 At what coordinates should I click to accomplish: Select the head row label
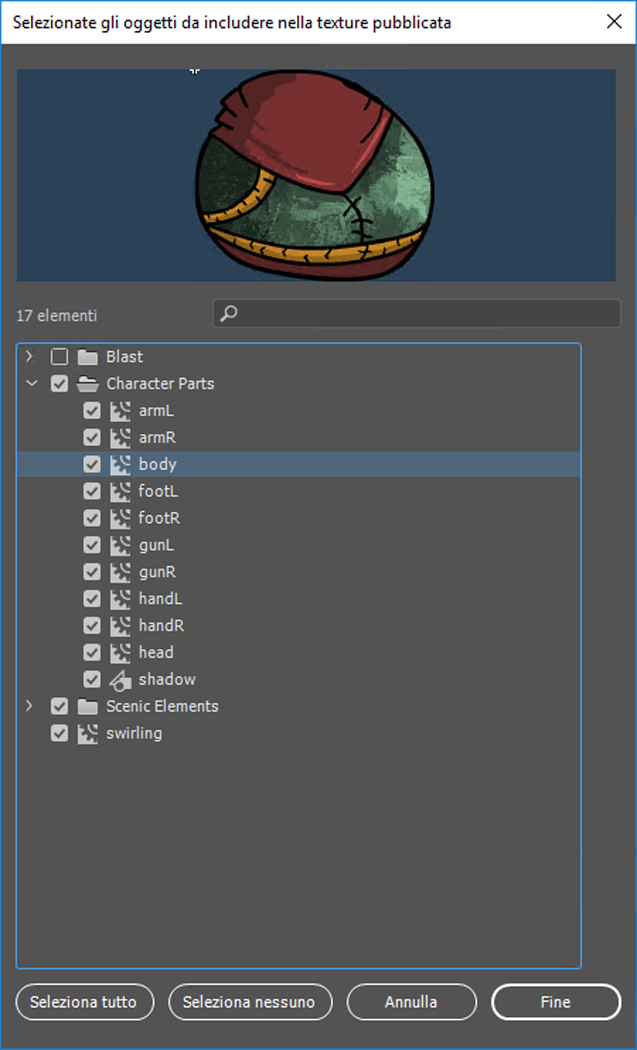(x=155, y=652)
